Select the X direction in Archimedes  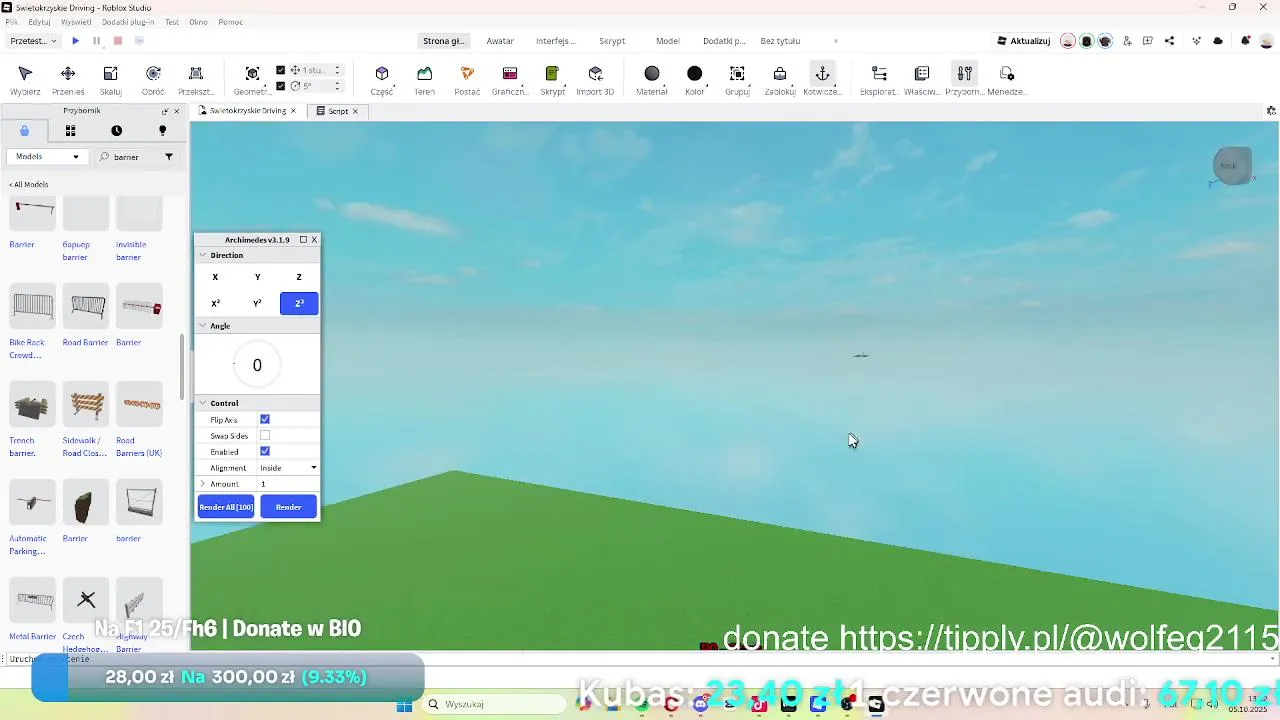pyautogui.click(x=215, y=277)
